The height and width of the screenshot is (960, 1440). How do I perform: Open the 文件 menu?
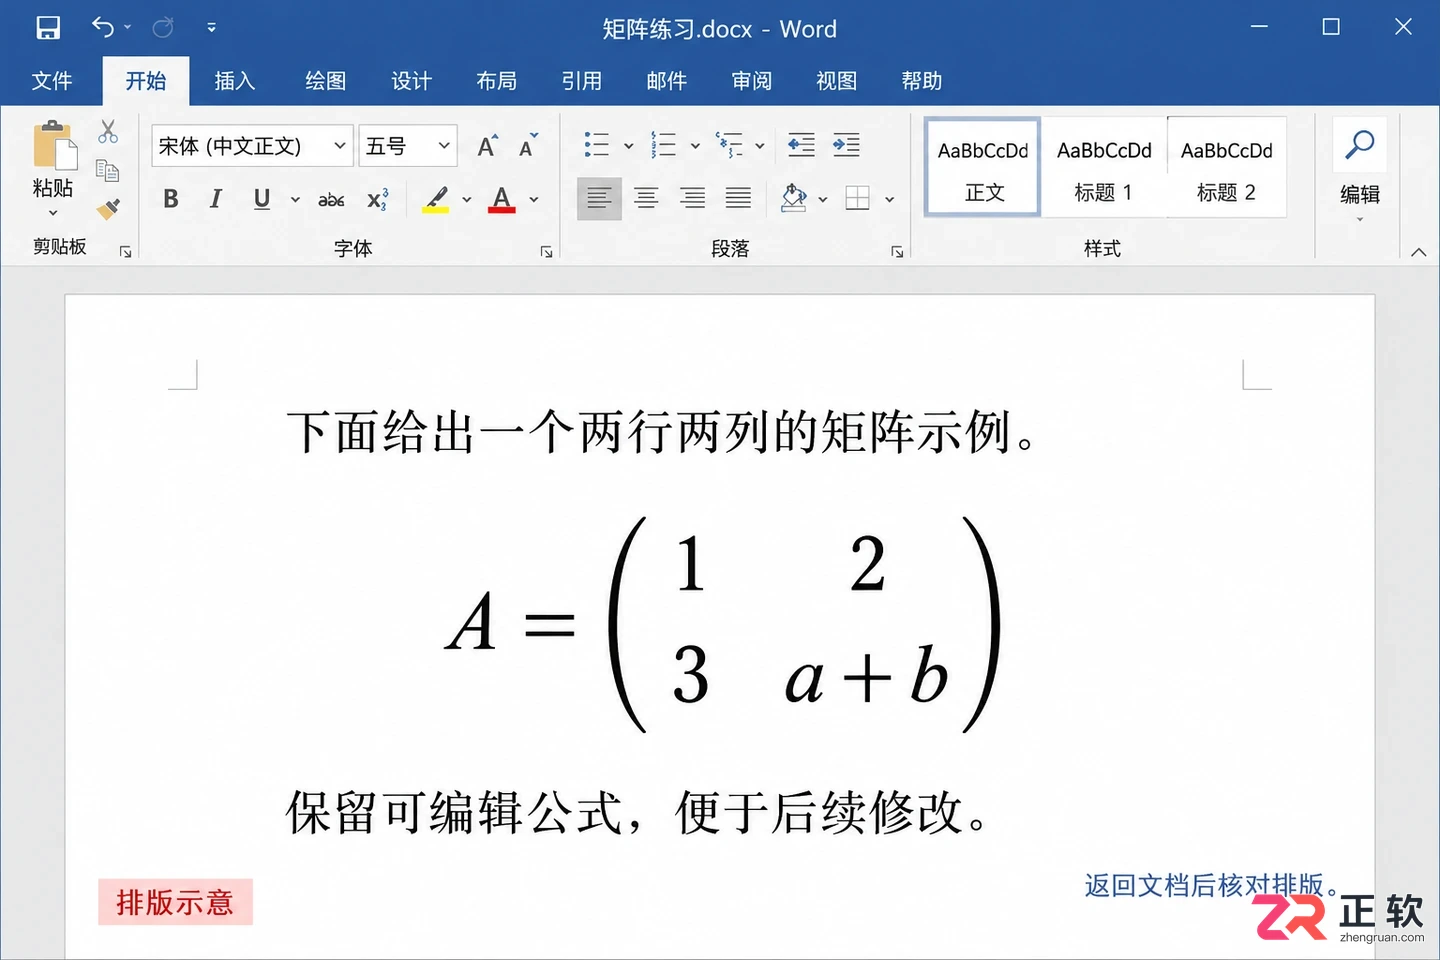(51, 81)
